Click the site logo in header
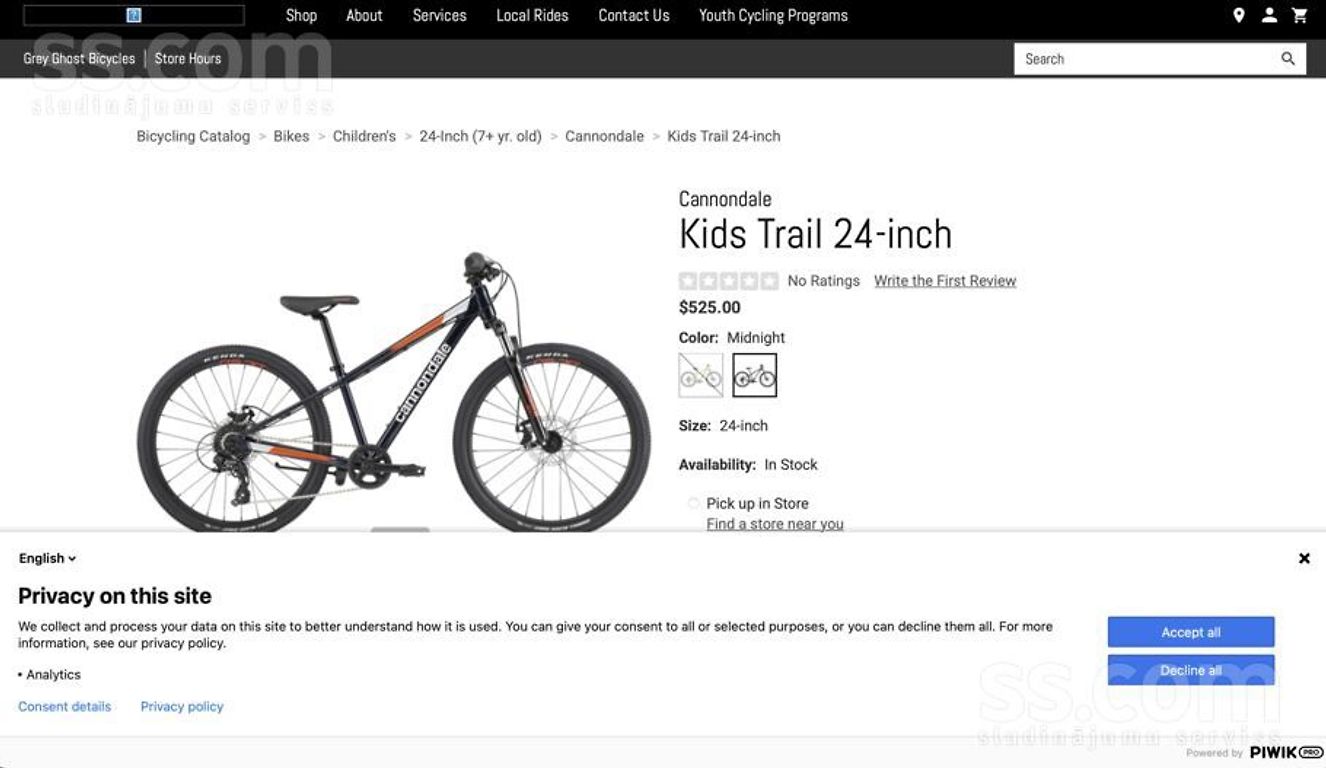This screenshot has height=768, width=1326. point(134,15)
